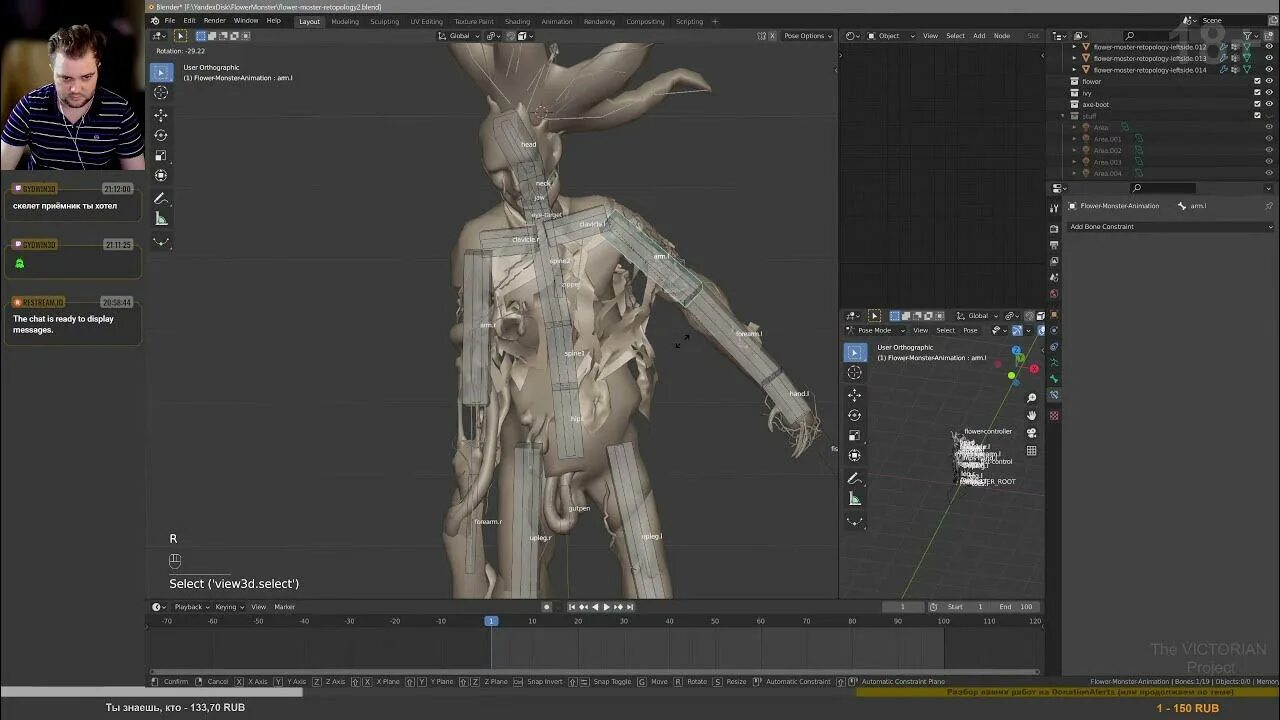Image resolution: width=1280 pixels, height=720 pixels.
Task: Select the Scale tool in the toolbar
Action: 161,156
